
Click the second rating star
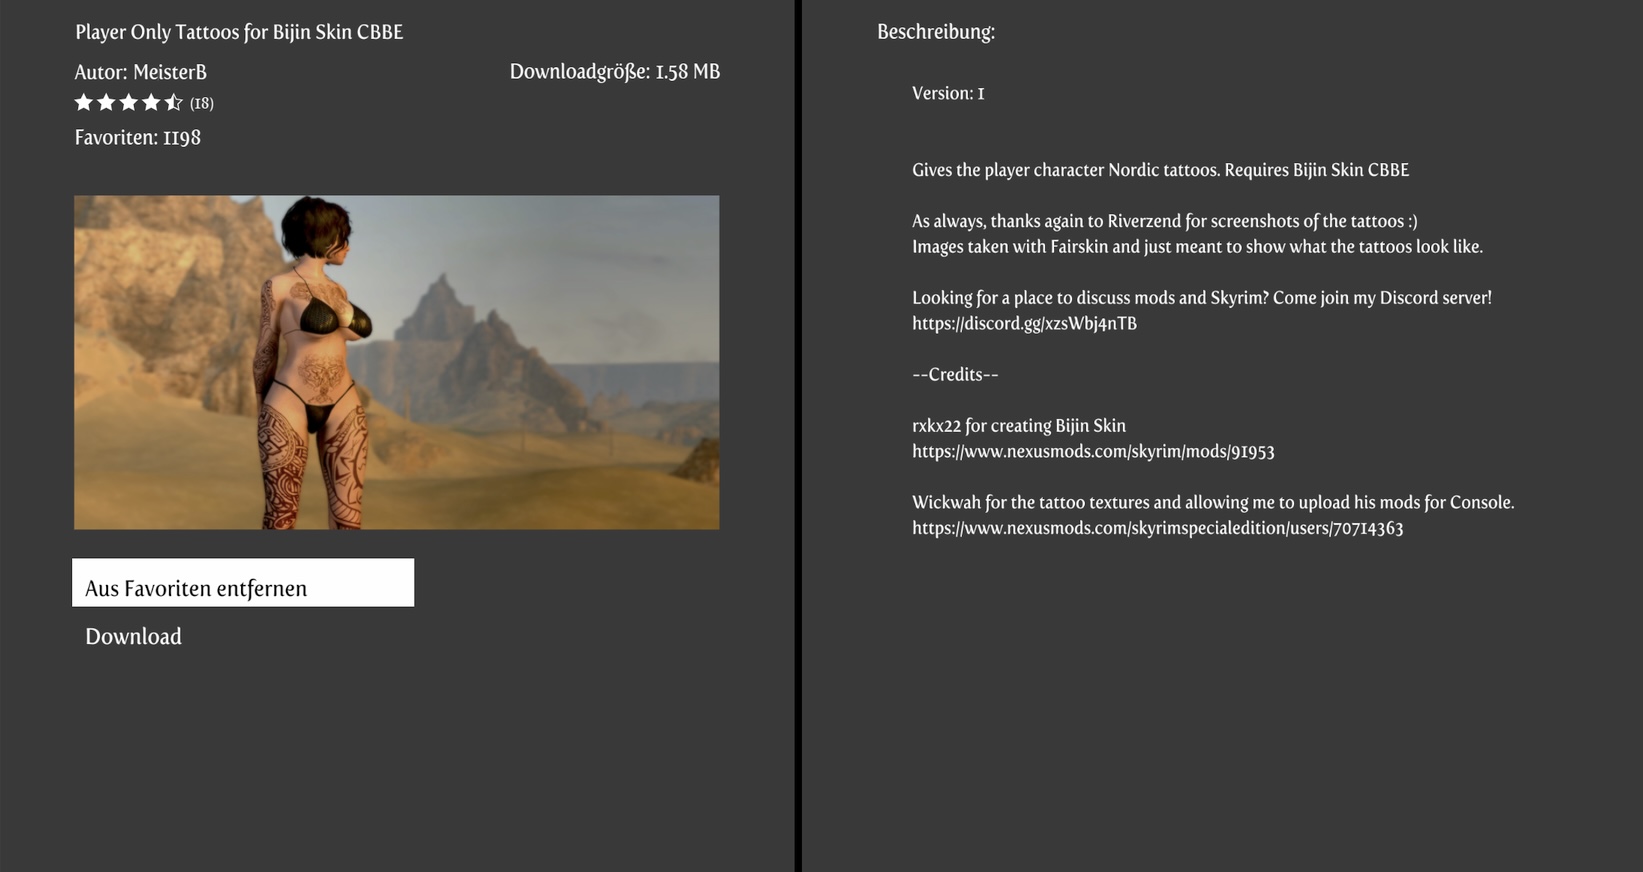coord(106,102)
